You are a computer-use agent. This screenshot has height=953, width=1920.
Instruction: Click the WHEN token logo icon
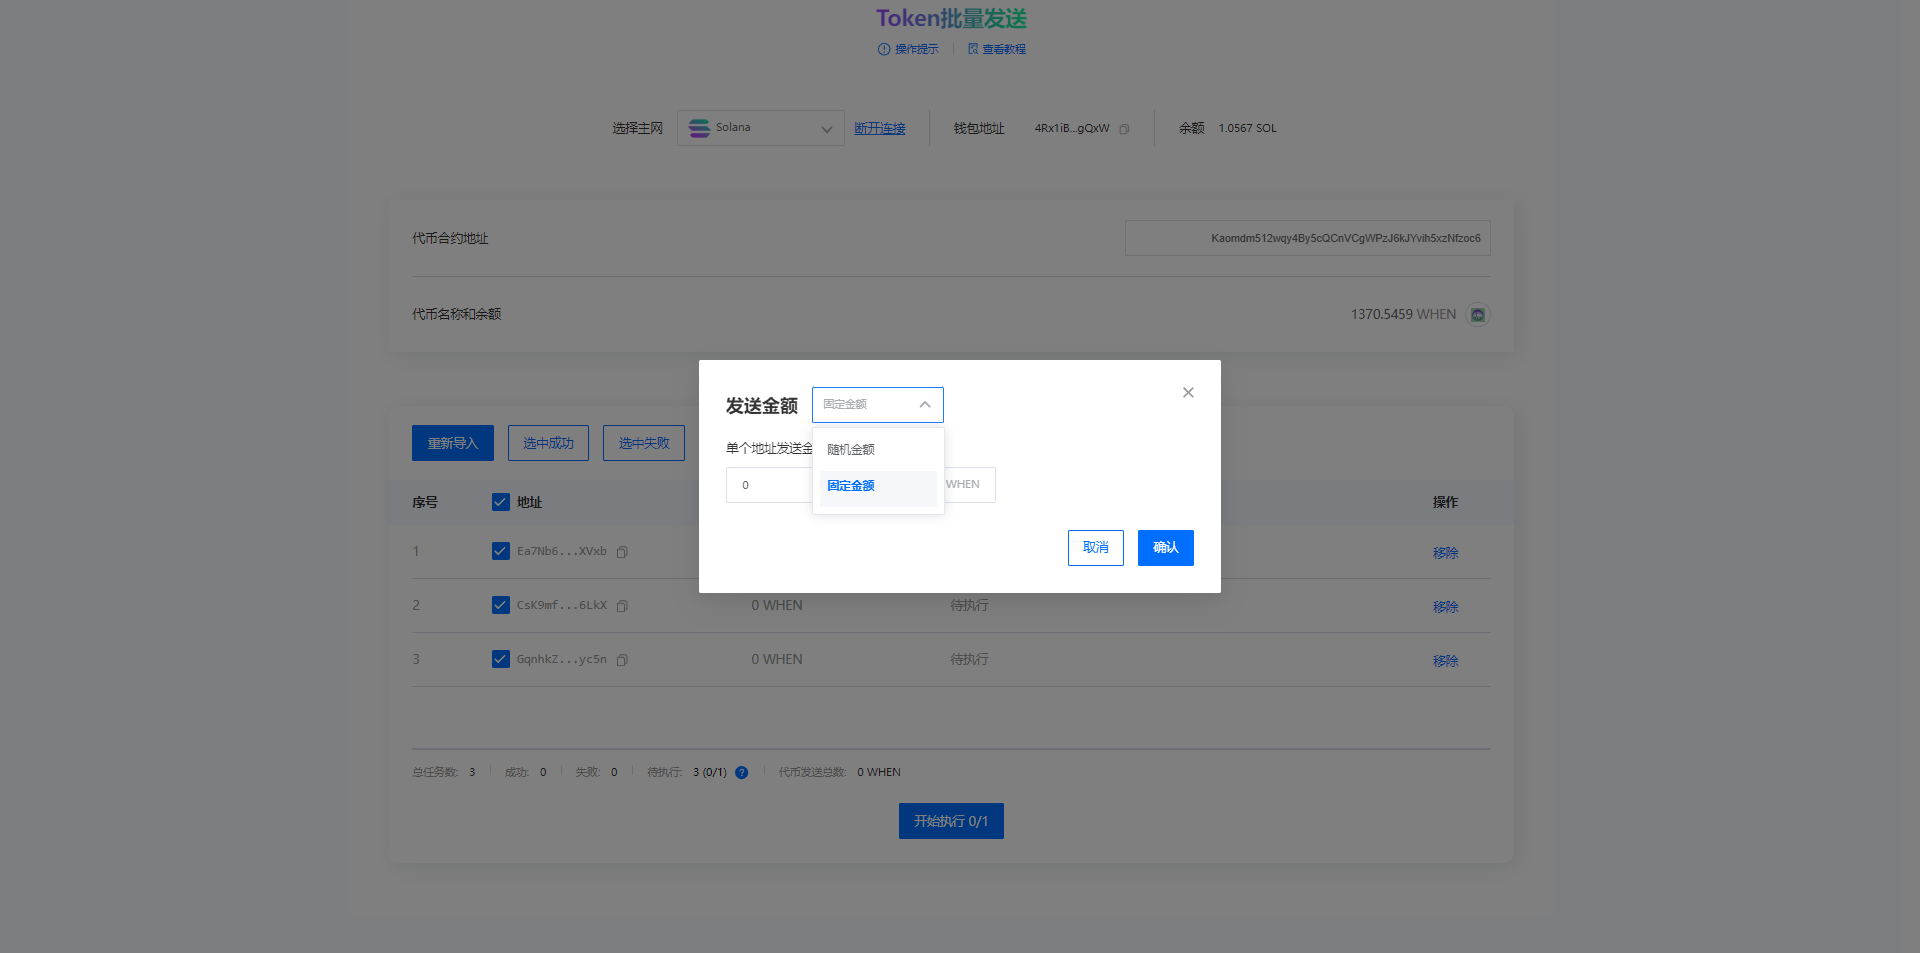pos(1477,315)
